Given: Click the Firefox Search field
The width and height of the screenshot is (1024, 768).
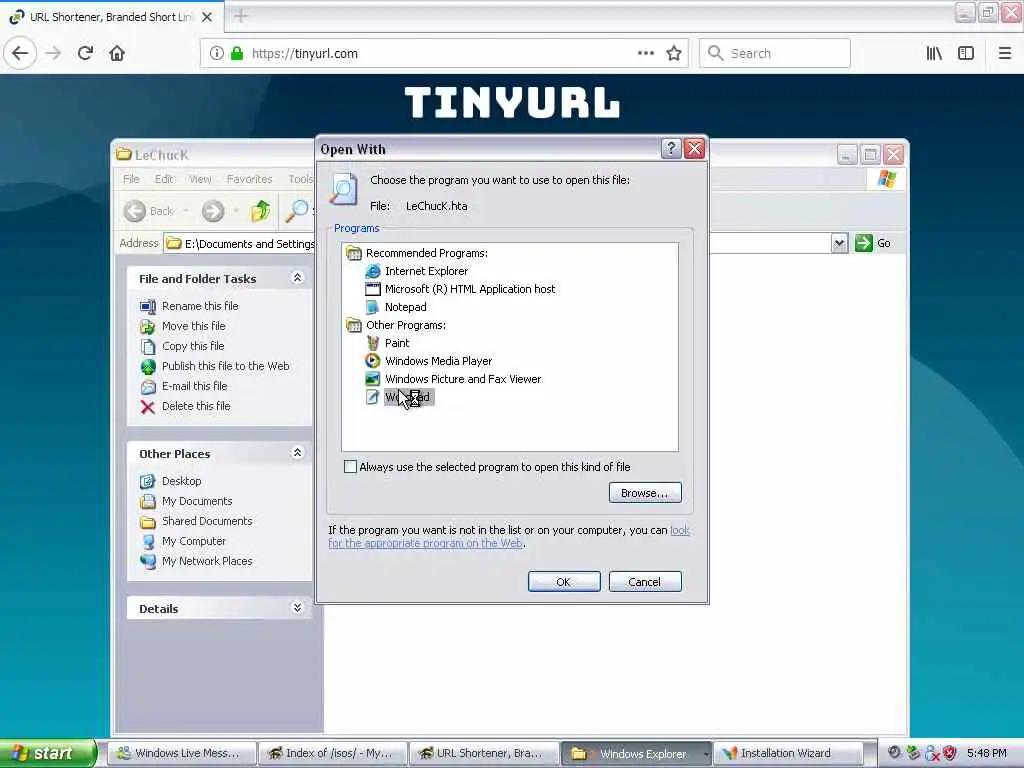Looking at the screenshot, I should (775, 53).
